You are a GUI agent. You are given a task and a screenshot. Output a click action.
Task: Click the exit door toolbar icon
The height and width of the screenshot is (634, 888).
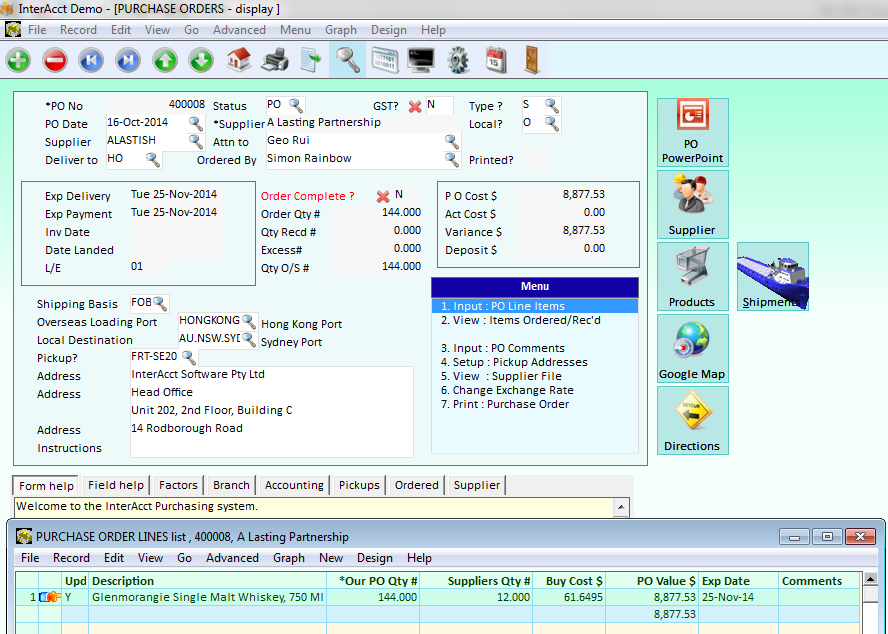click(532, 60)
